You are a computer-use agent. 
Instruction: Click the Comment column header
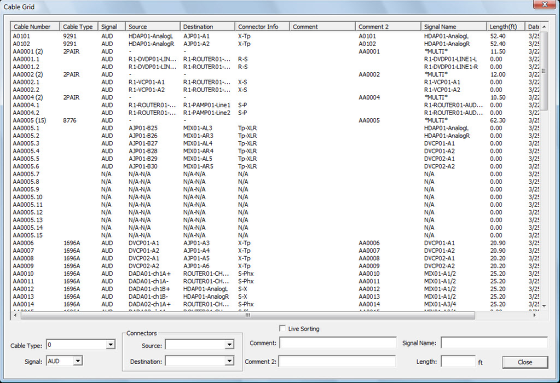click(x=322, y=27)
